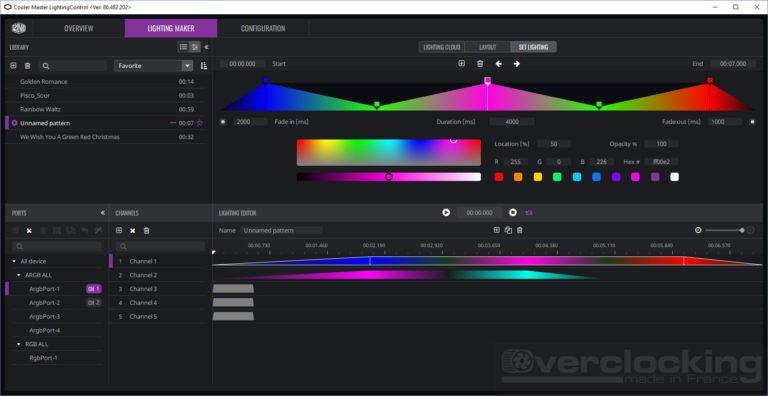Screen dimensions: 768x396
Task: Click the Duration (ms) value field
Action: click(x=512, y=122)
